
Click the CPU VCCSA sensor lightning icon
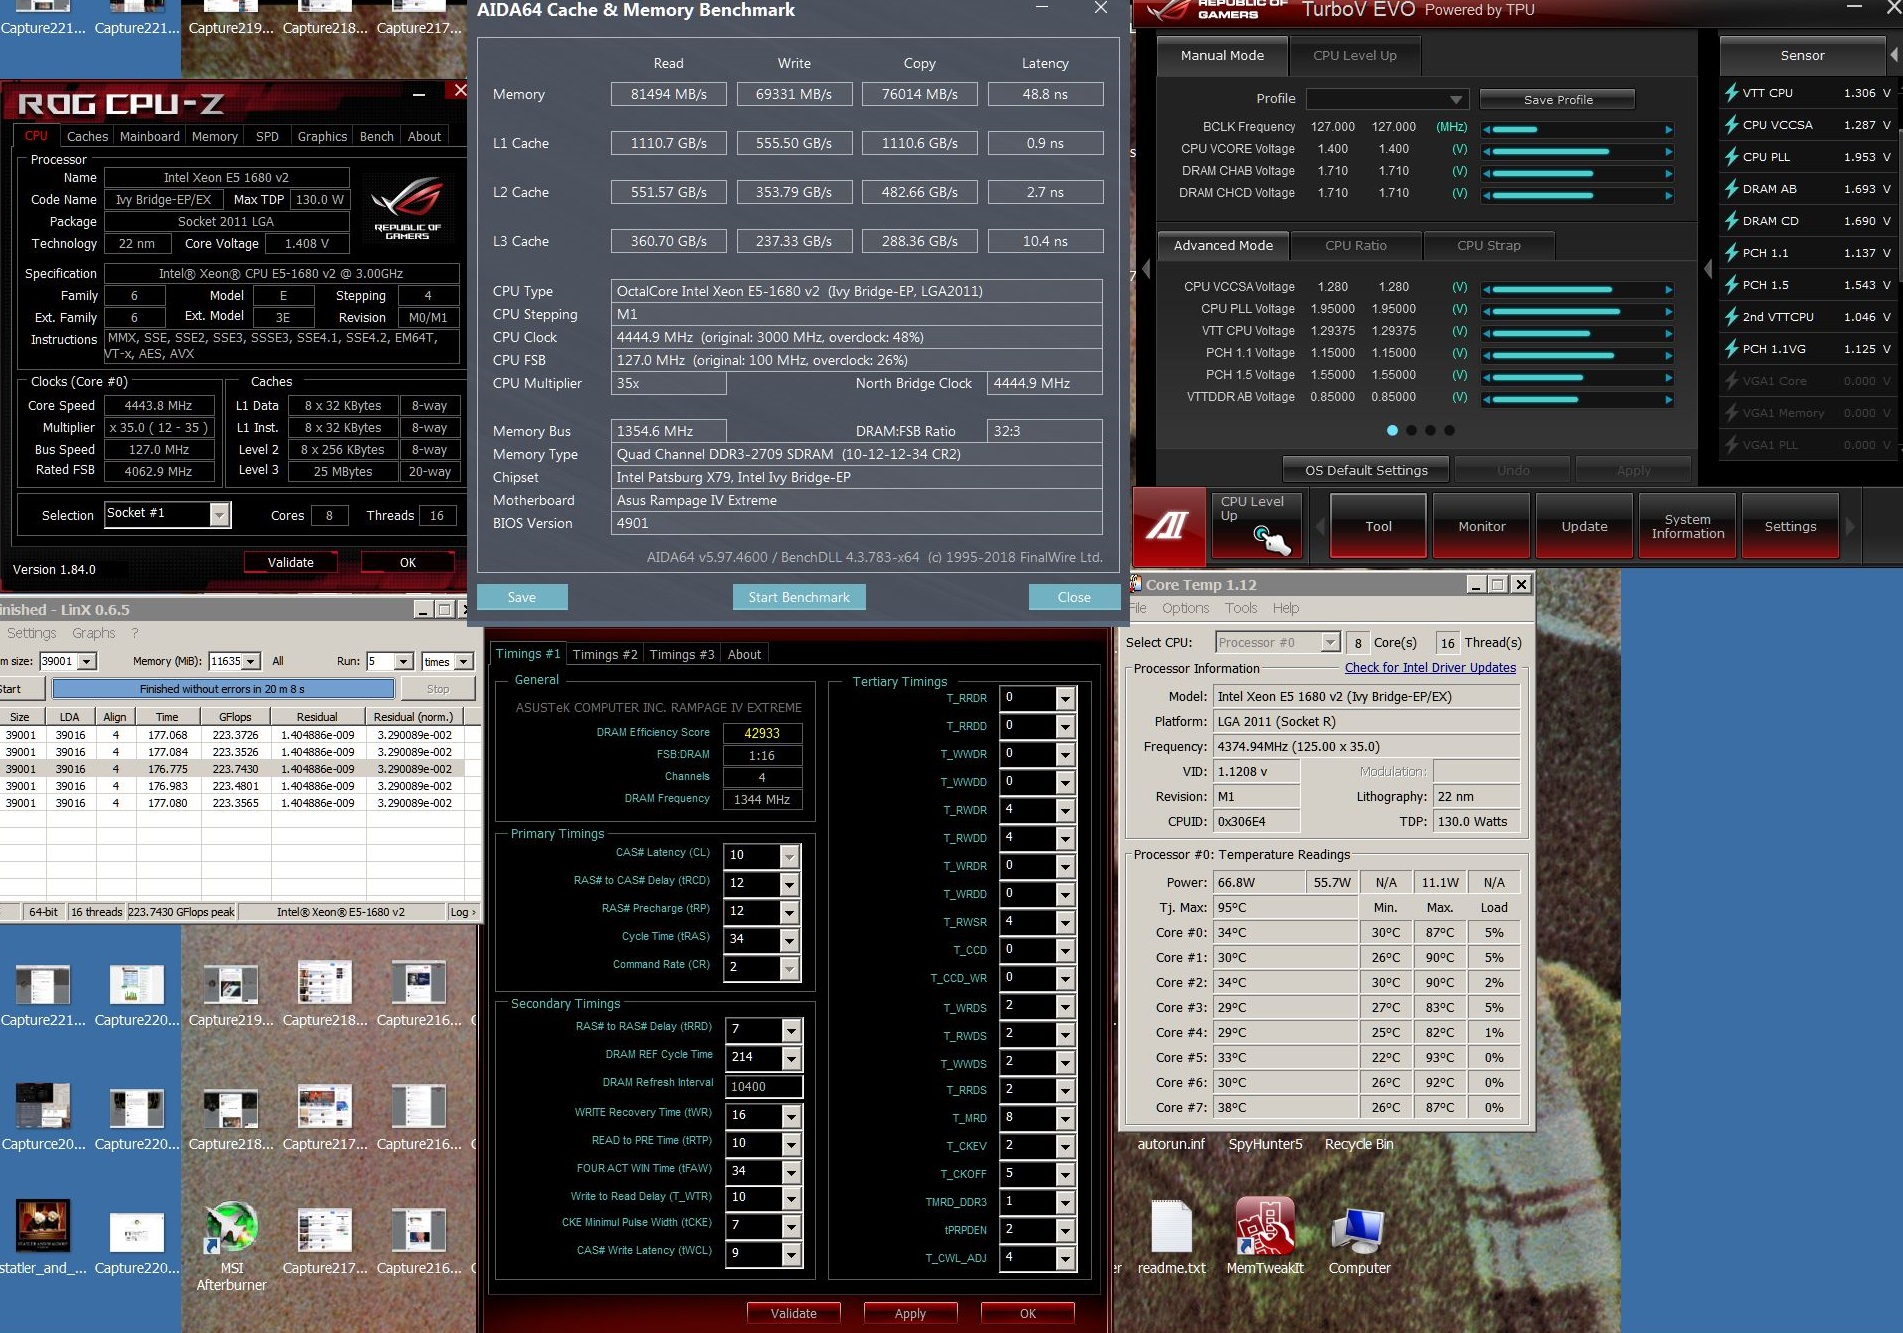(x=1731, y=125)
